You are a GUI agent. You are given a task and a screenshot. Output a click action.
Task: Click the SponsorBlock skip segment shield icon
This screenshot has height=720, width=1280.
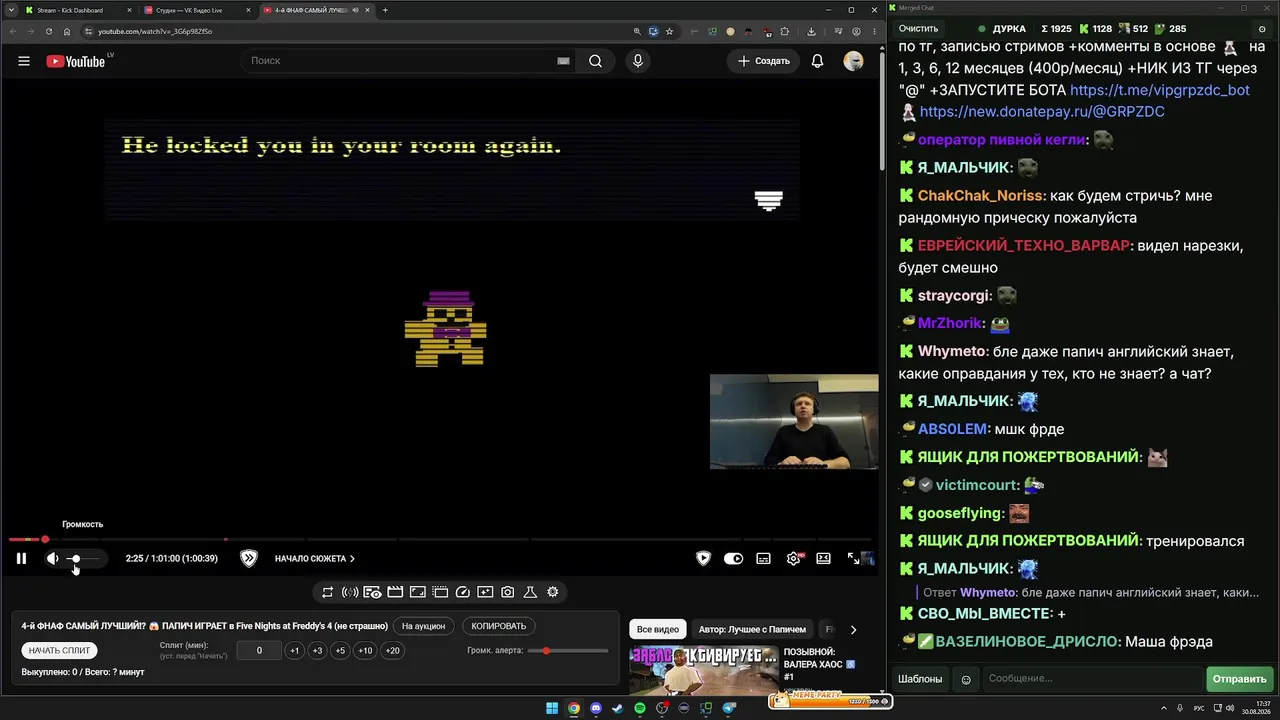coord(249,558)
